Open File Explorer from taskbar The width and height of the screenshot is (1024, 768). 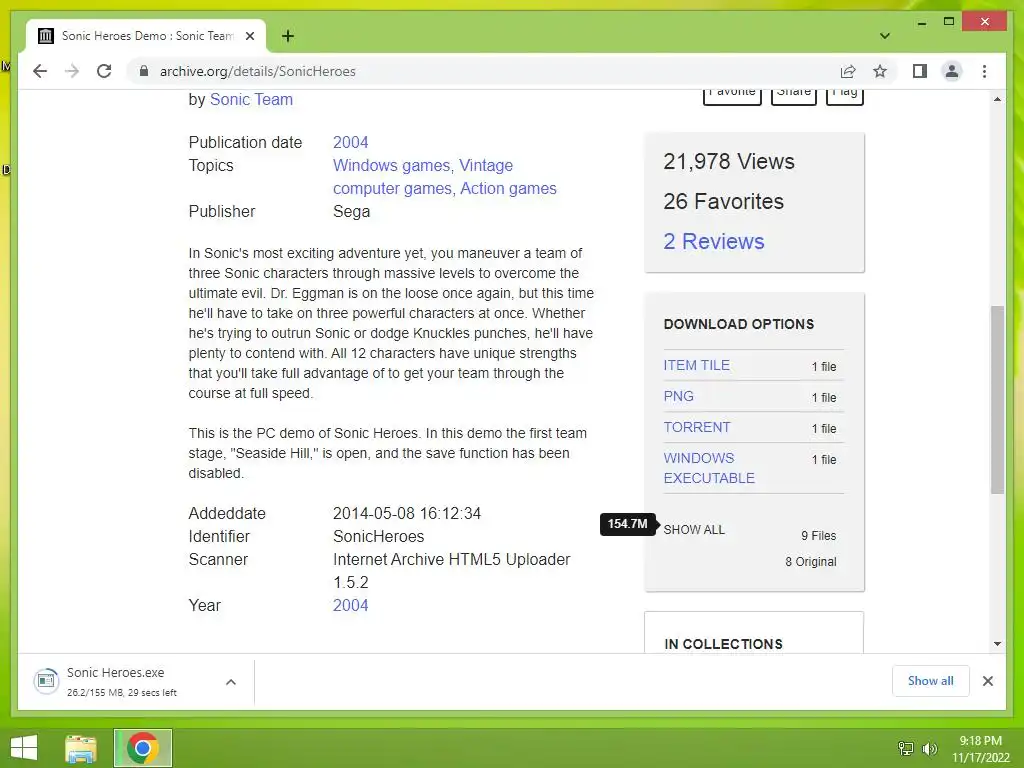click(x=81, y=748)
